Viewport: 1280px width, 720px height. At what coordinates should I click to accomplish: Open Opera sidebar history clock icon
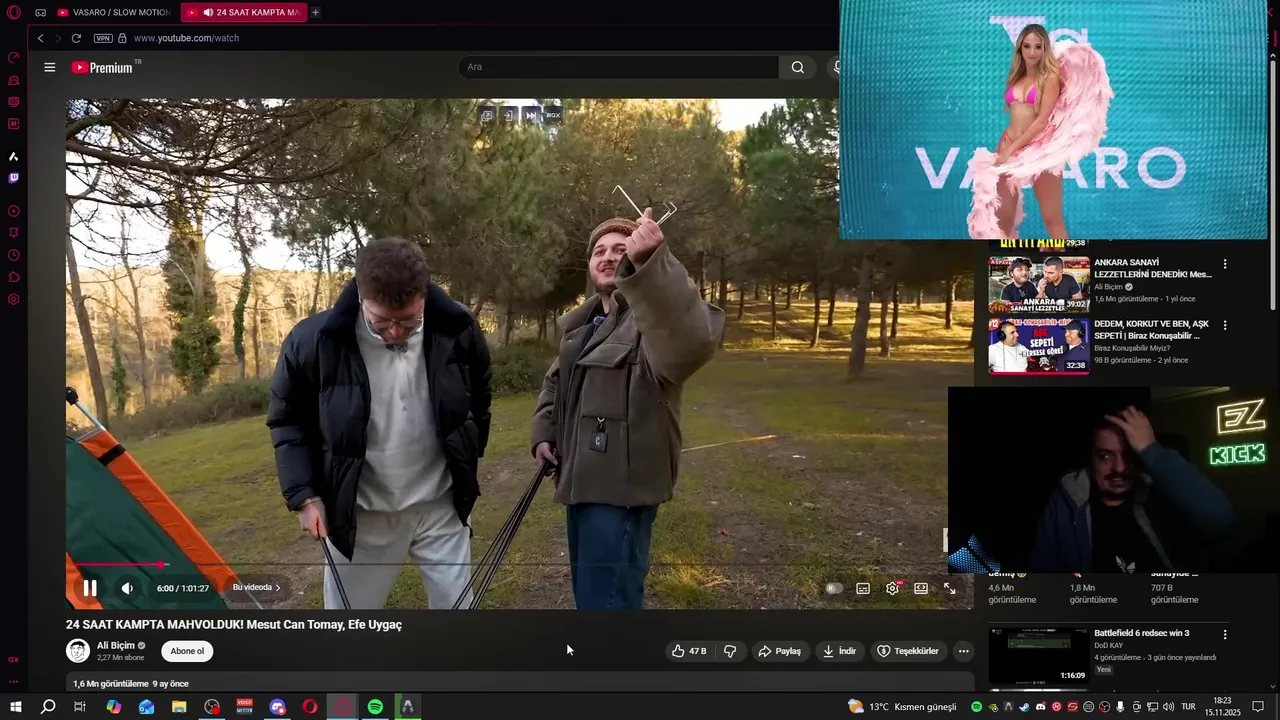tap(14, 255)
